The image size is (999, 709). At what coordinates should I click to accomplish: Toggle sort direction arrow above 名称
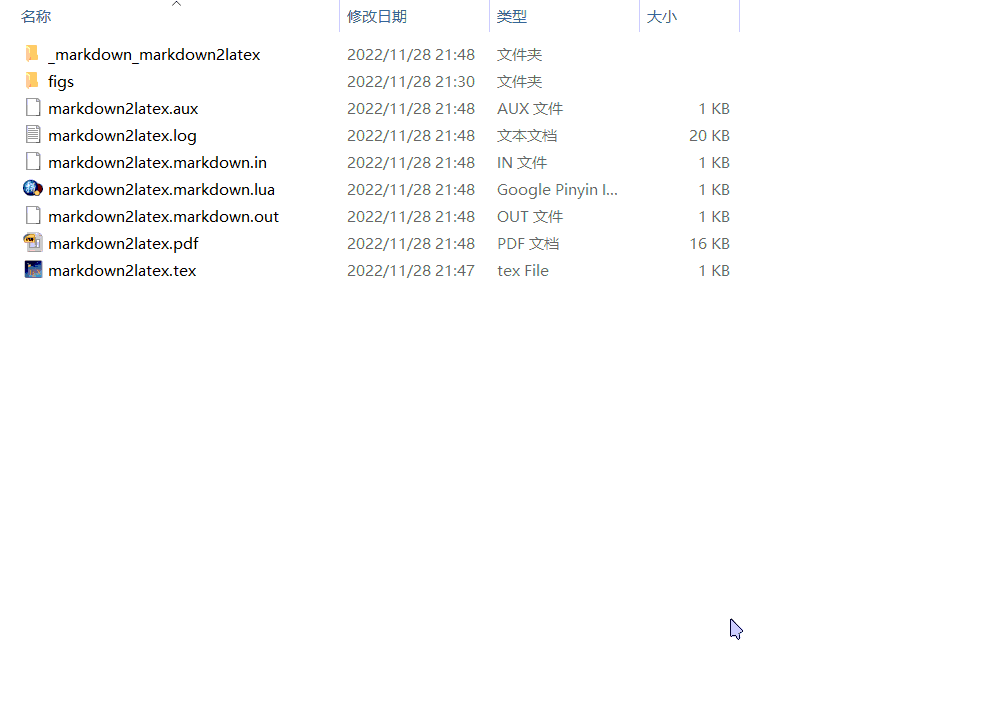pos(176,4)
